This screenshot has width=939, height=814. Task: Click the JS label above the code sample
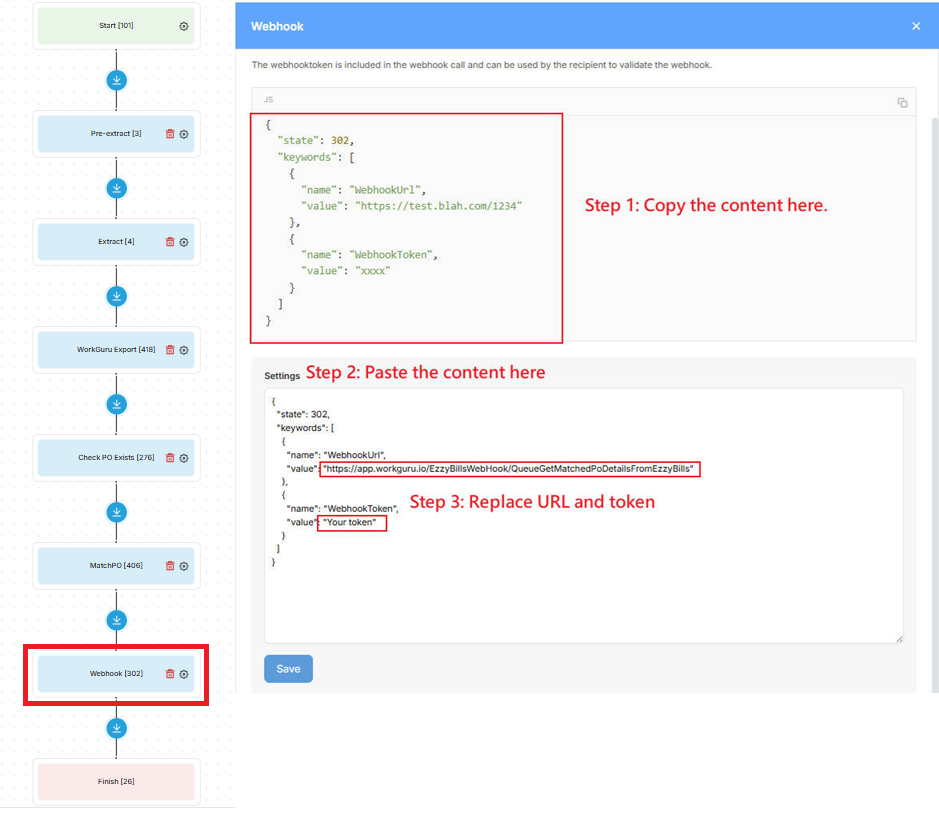click(268, 99)
